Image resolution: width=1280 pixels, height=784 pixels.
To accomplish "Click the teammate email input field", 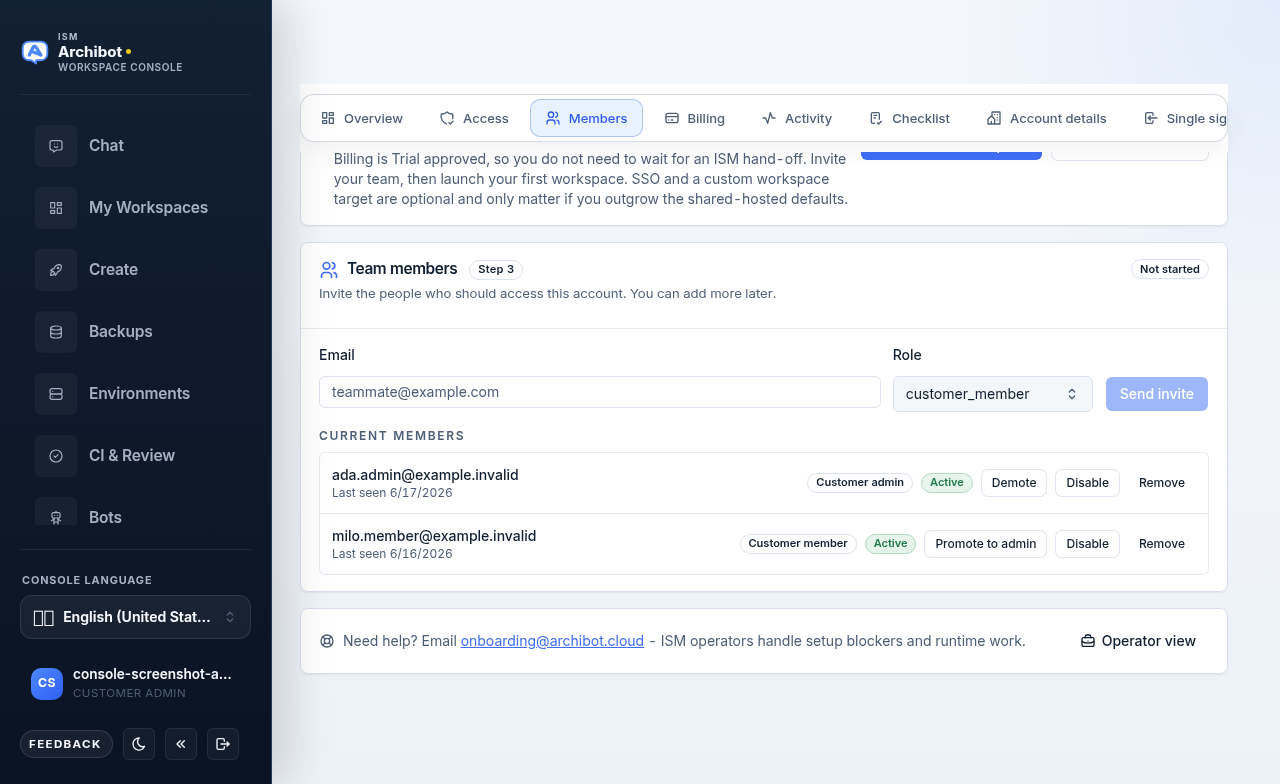I will pos(600,392).
